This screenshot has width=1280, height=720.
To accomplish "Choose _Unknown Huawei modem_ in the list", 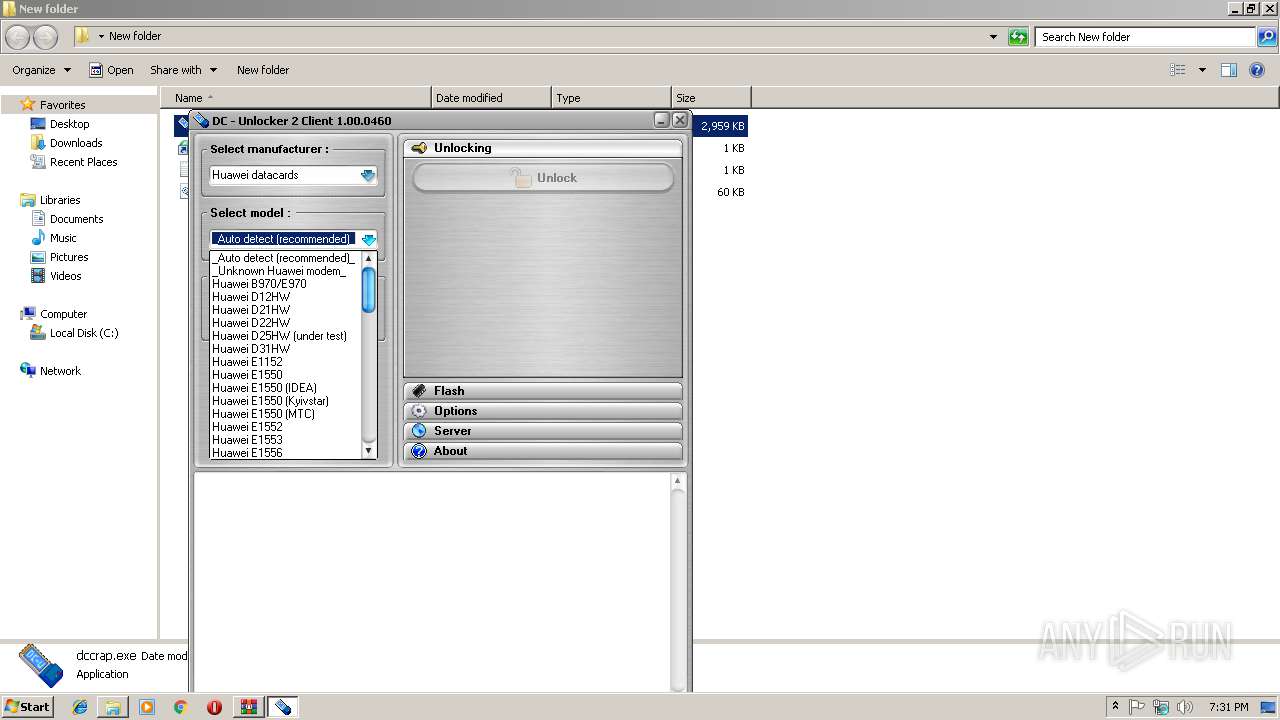I will coord(285,271).
